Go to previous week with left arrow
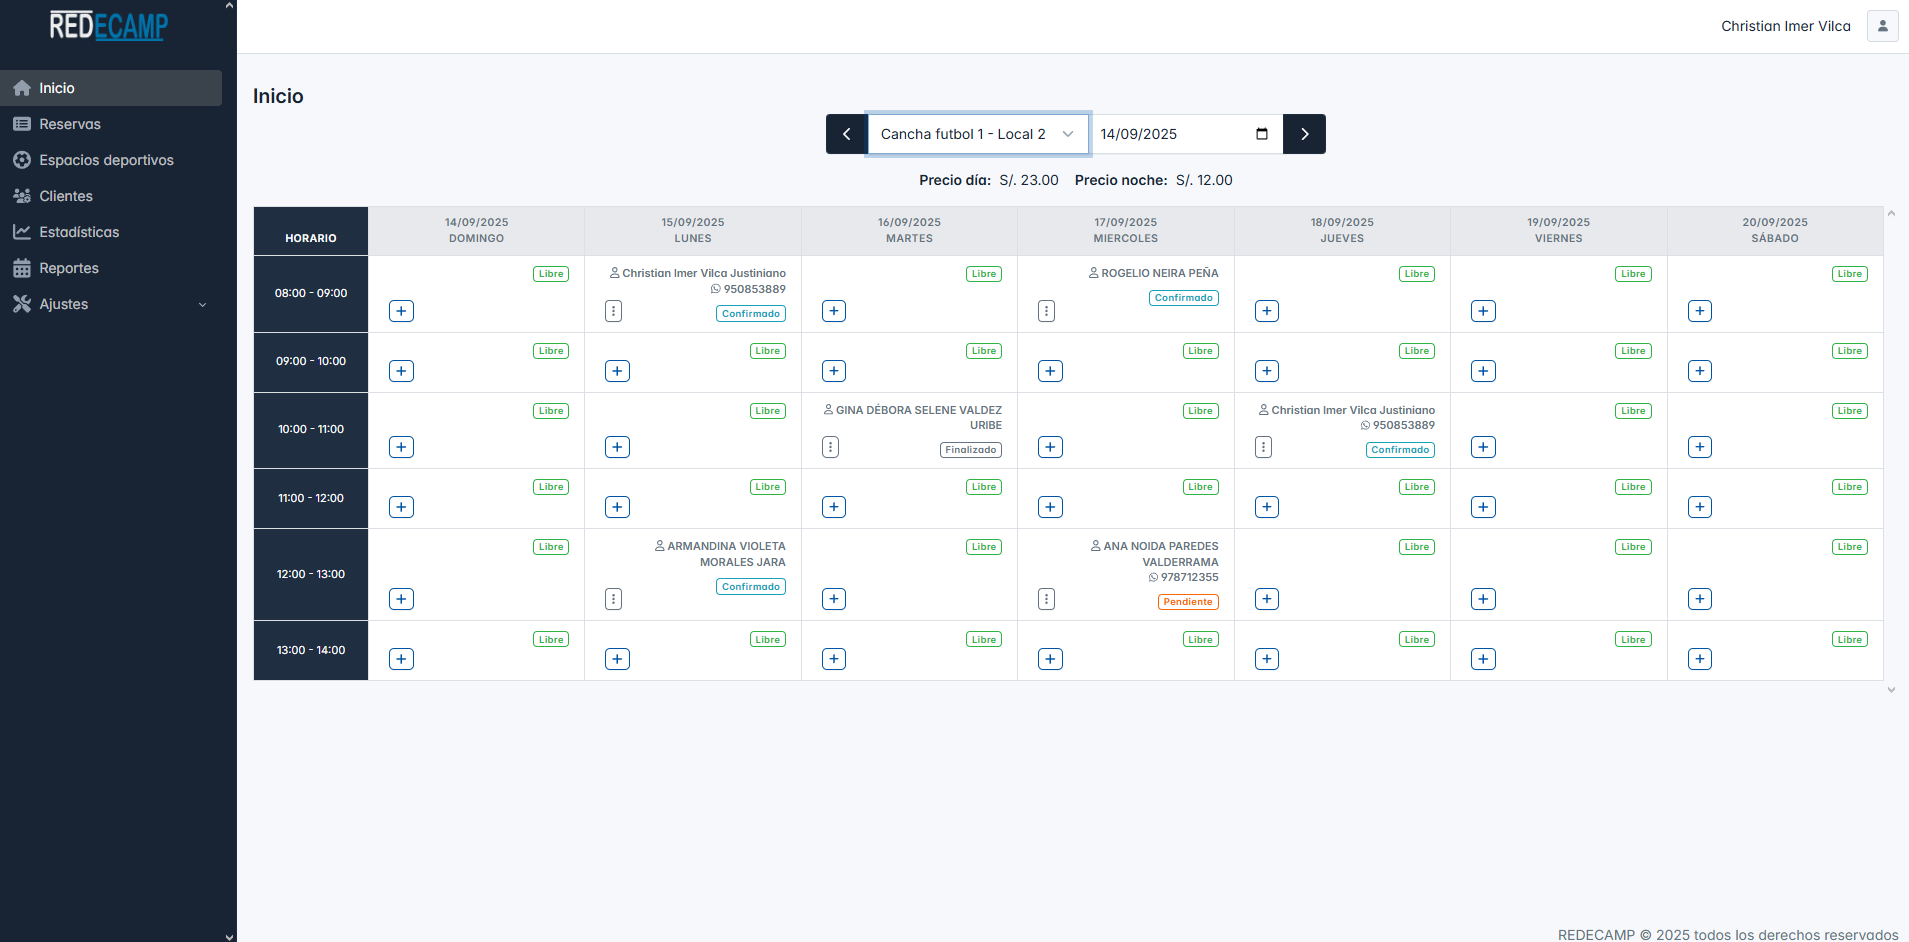The image size is (1909, 942). coord(846,134)
